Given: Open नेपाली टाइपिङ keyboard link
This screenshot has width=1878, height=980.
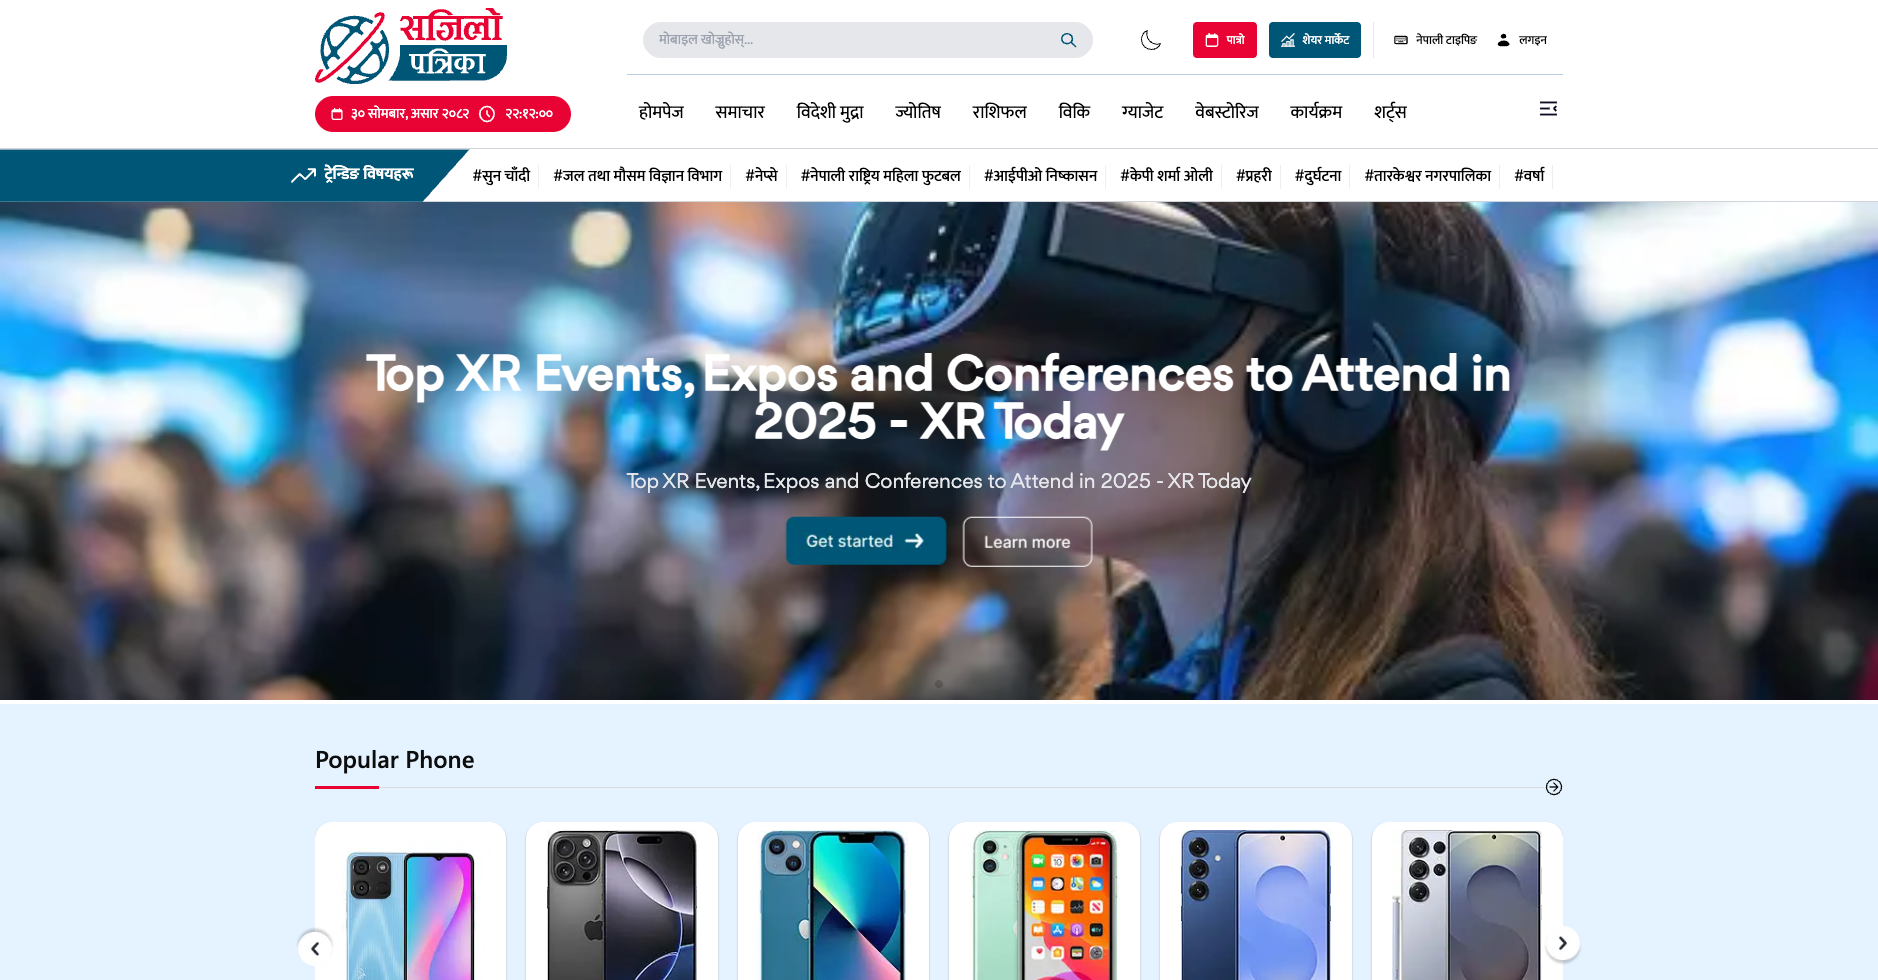Looking at the screenshot, I should pos(1435,40).
